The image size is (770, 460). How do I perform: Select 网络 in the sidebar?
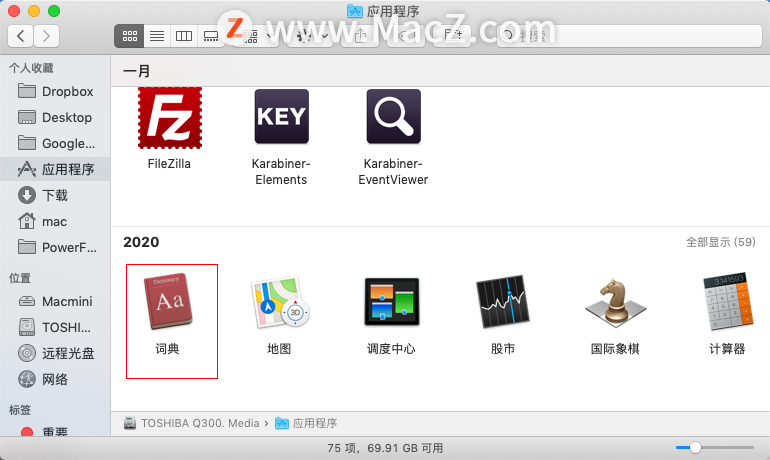pos(55,379)
